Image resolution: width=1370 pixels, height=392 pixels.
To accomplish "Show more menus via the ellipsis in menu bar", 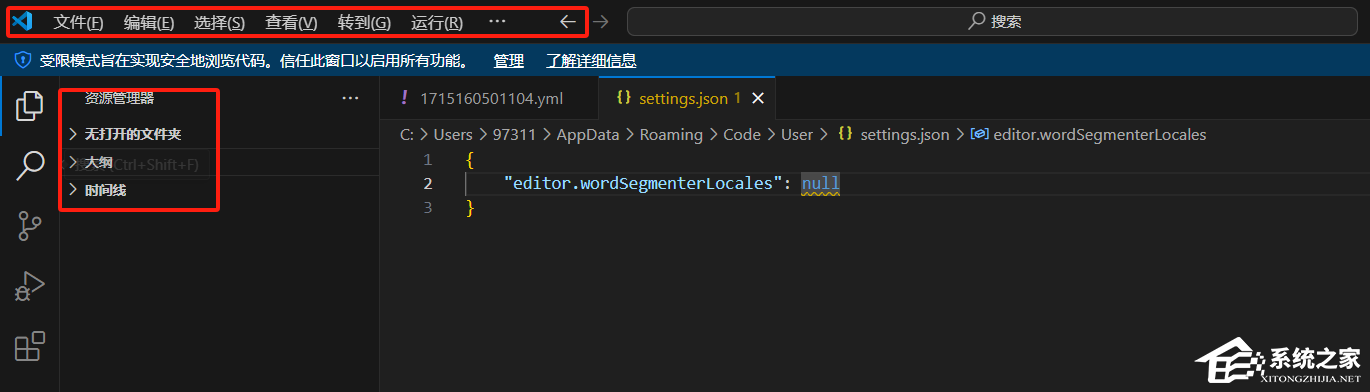I will 497,21.
